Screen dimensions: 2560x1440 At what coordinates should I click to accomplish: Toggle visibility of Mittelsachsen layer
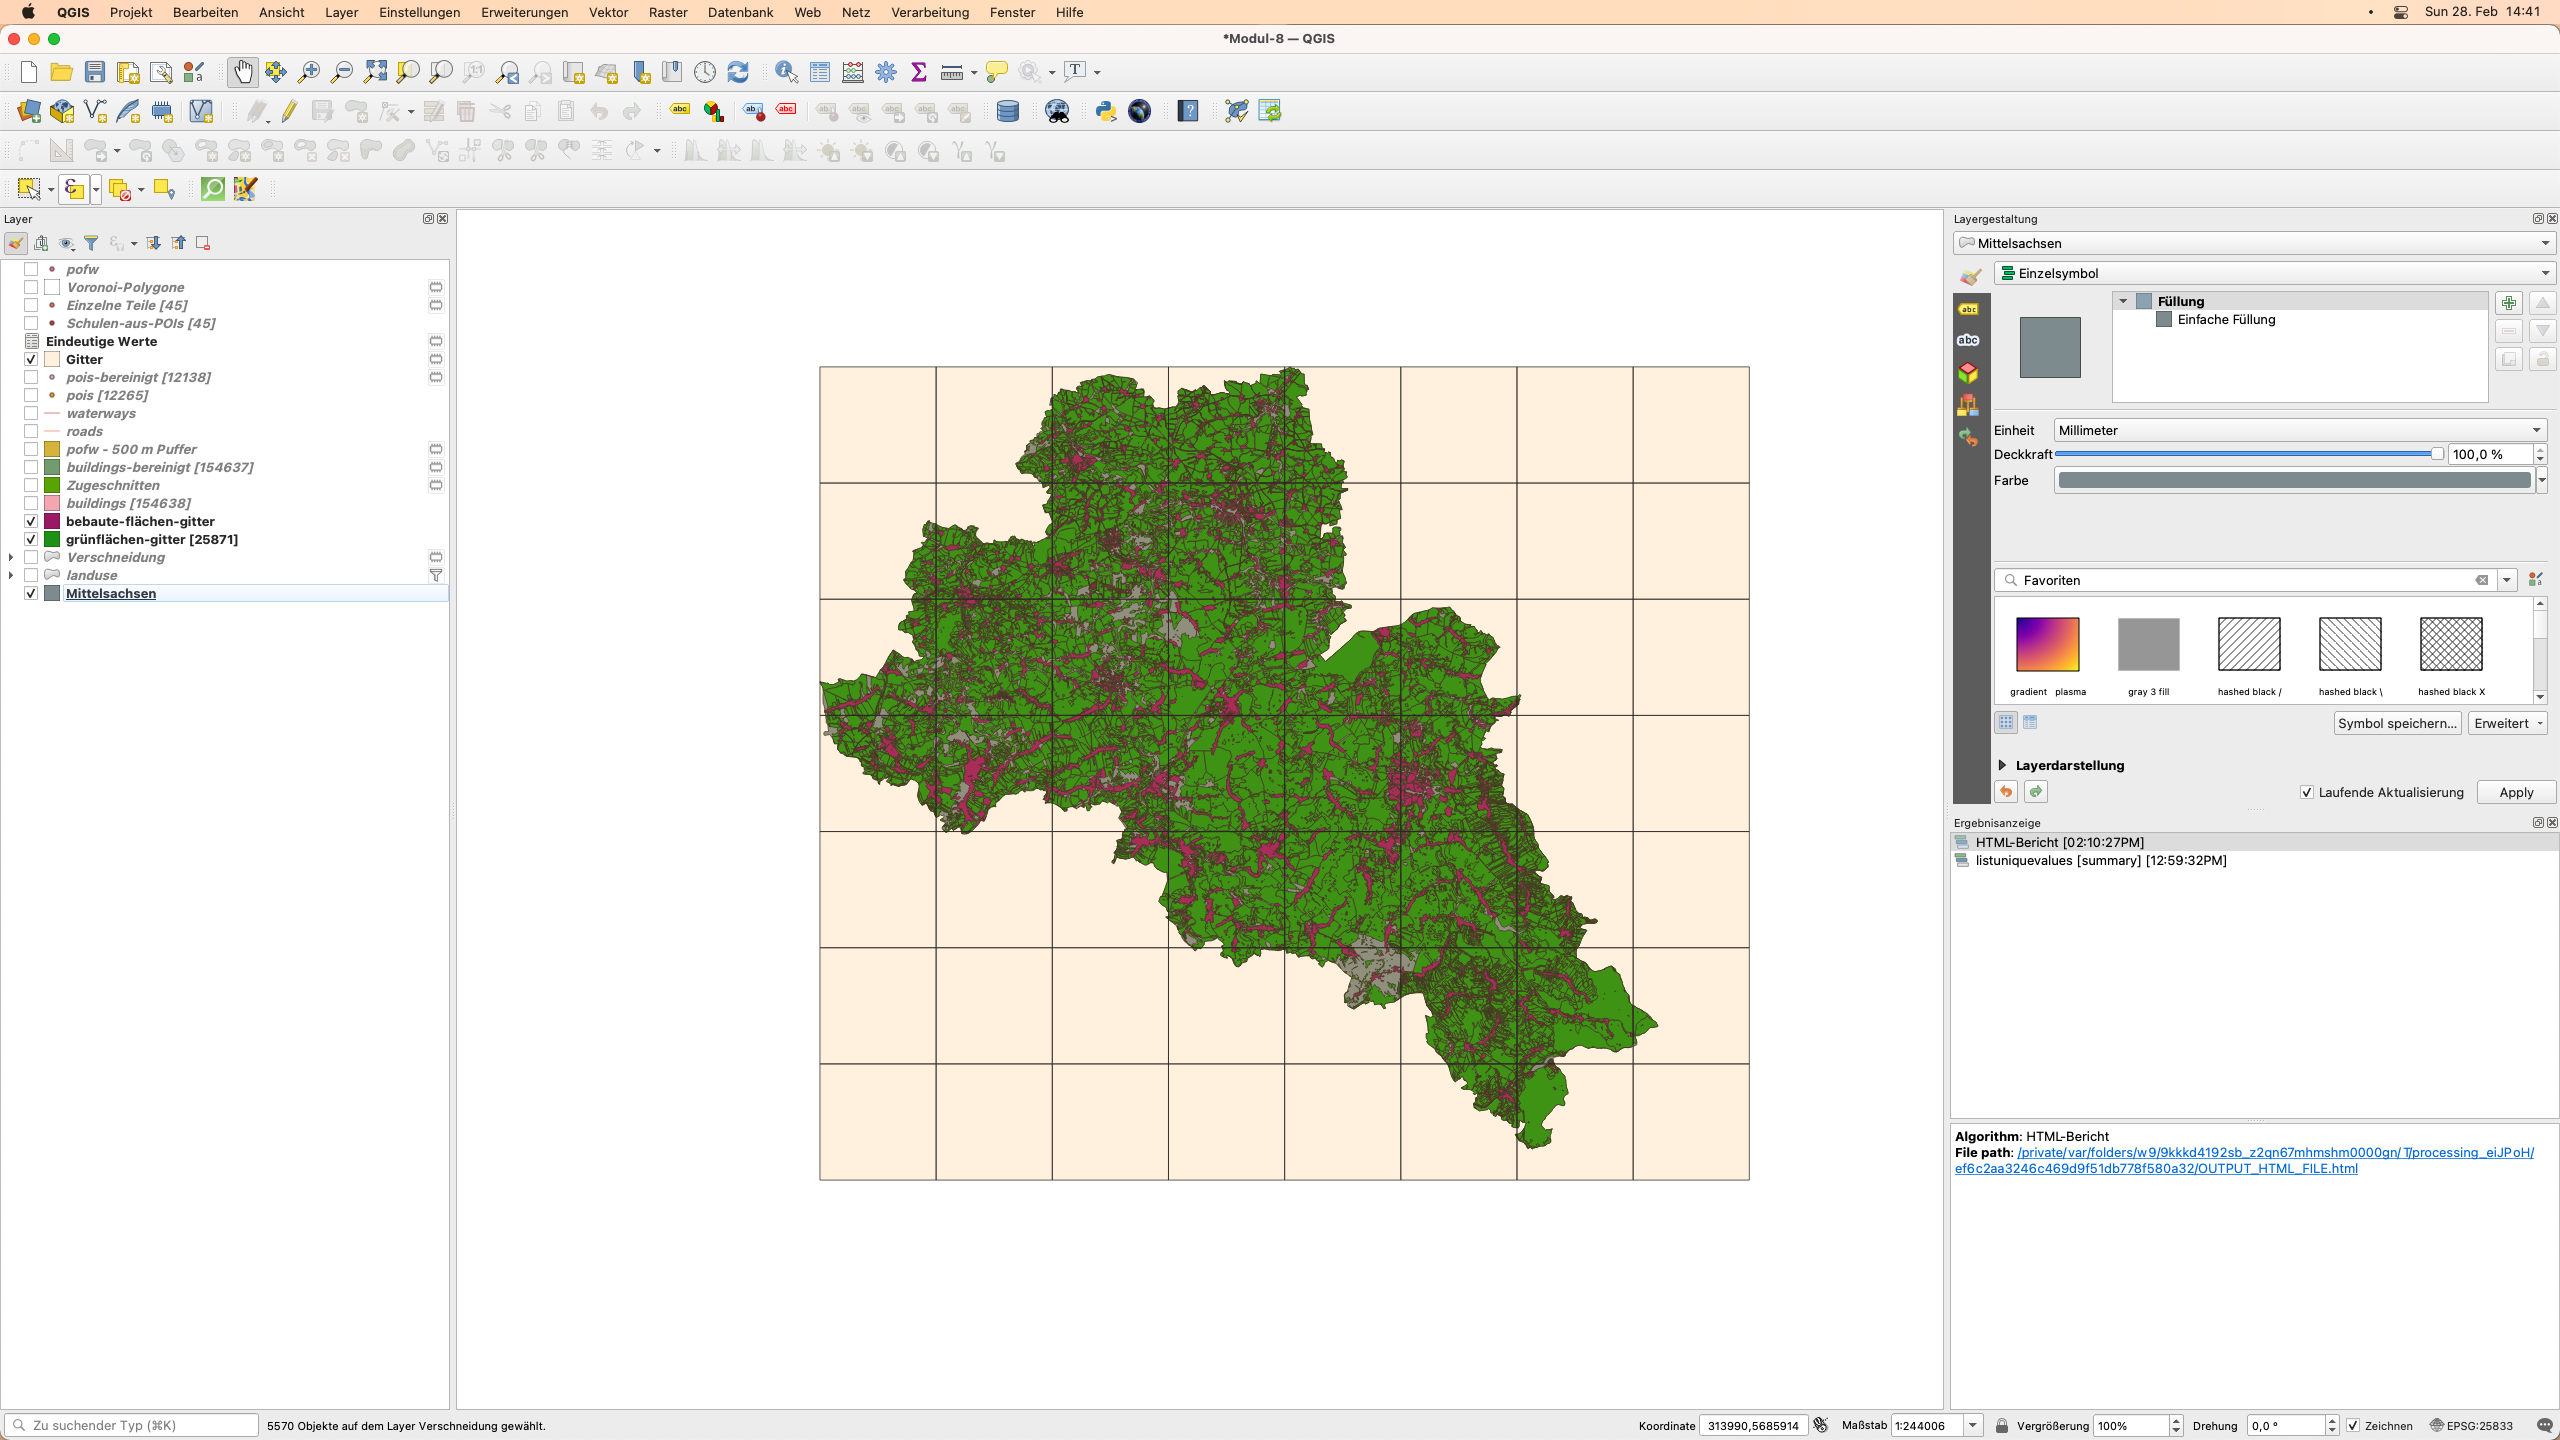click(x=32, y=594)
